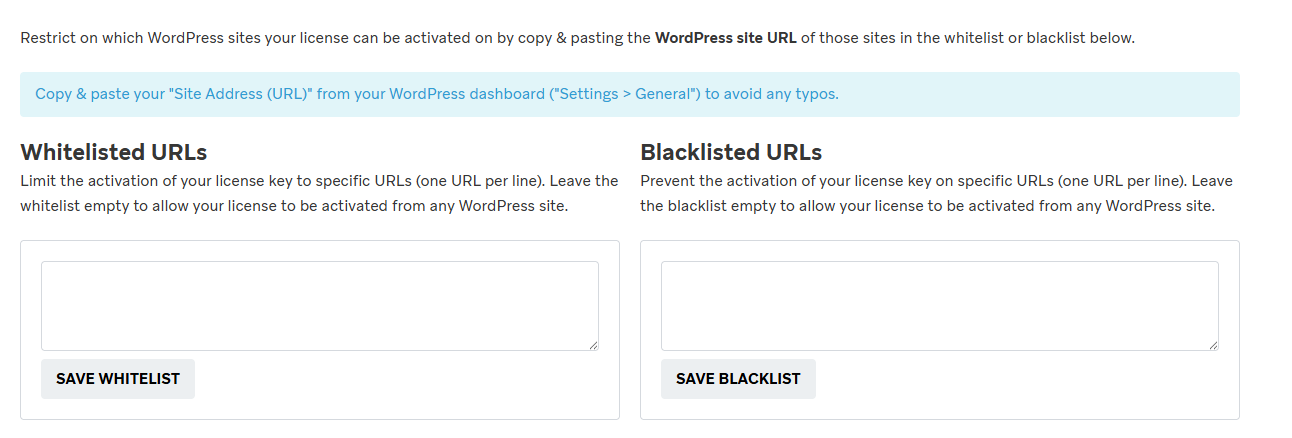Click the bold "WordPress site URL" text
Viewport: 1292px width, 438px height.
pos(725,38)
